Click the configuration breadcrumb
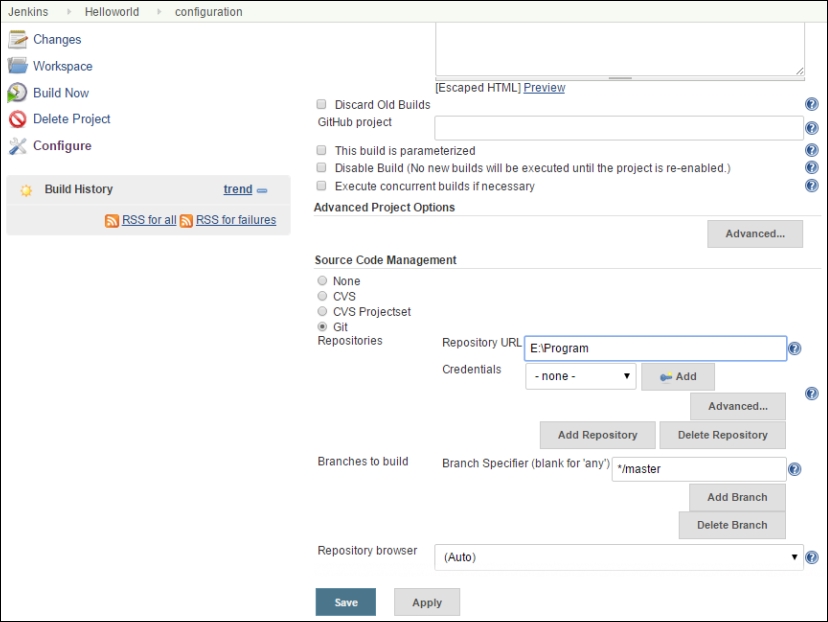This screenshot has width=828, height=622. pos(209,12)
